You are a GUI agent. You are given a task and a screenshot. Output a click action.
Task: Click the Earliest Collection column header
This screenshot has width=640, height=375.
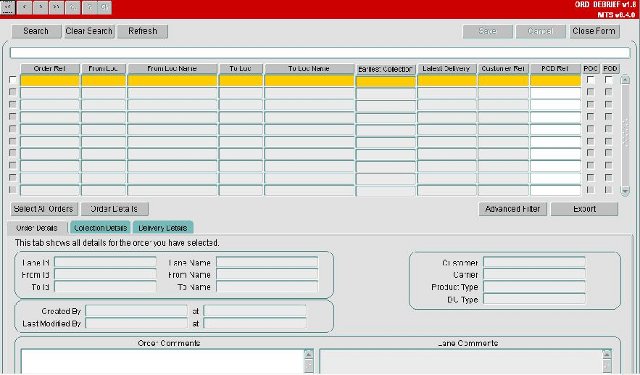[386, 69]
